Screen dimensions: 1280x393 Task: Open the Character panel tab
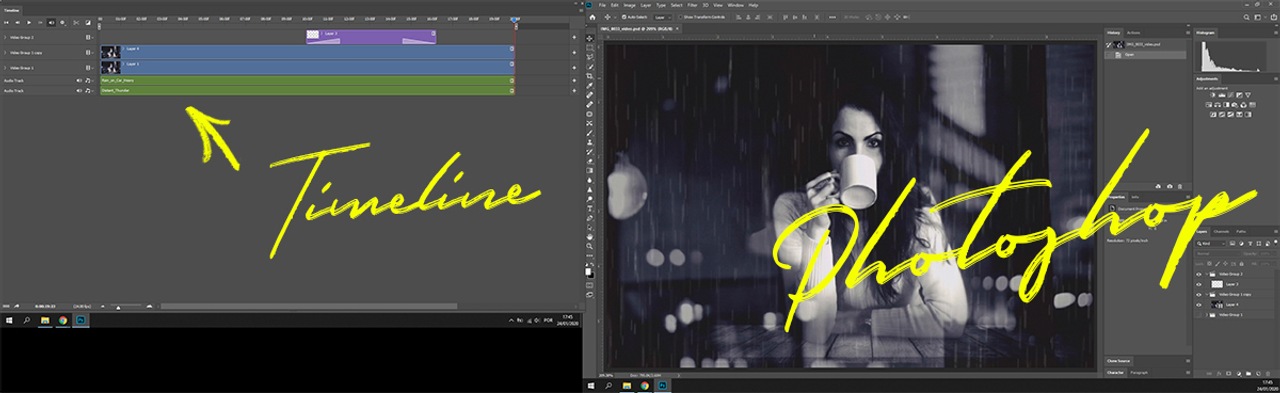coord(1115,373)
